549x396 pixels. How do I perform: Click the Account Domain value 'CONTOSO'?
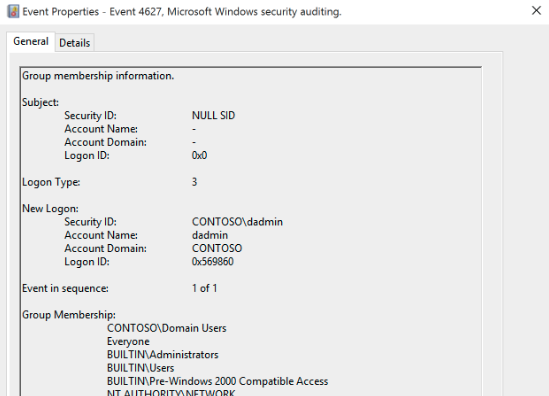(217, 249)
